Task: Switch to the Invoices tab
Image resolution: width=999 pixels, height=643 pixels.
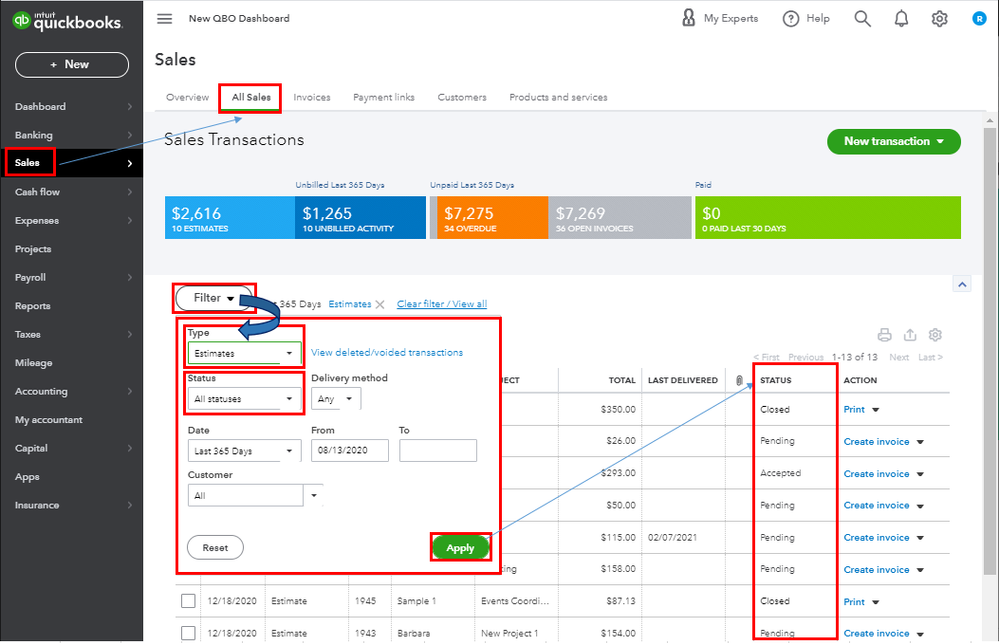Action: (x=312, y=98)
